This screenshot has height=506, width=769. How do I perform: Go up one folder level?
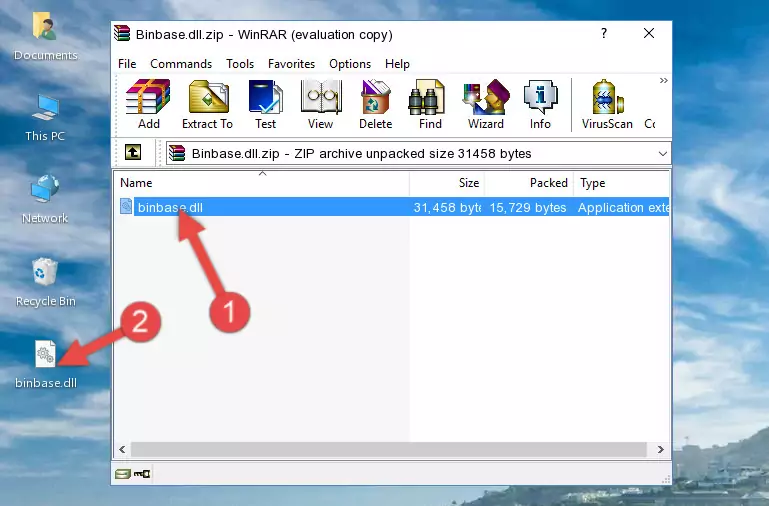tap(133, 152)
